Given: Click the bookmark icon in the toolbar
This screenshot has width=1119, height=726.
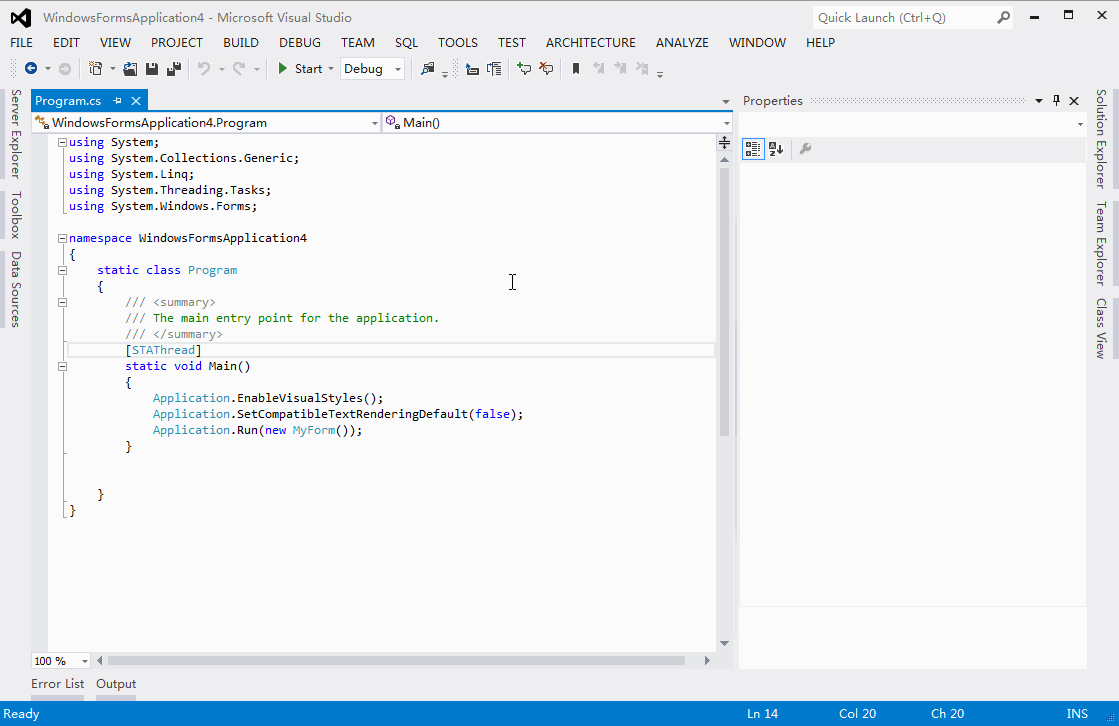Looking at the screenshot, I should [x=575, y=68].
